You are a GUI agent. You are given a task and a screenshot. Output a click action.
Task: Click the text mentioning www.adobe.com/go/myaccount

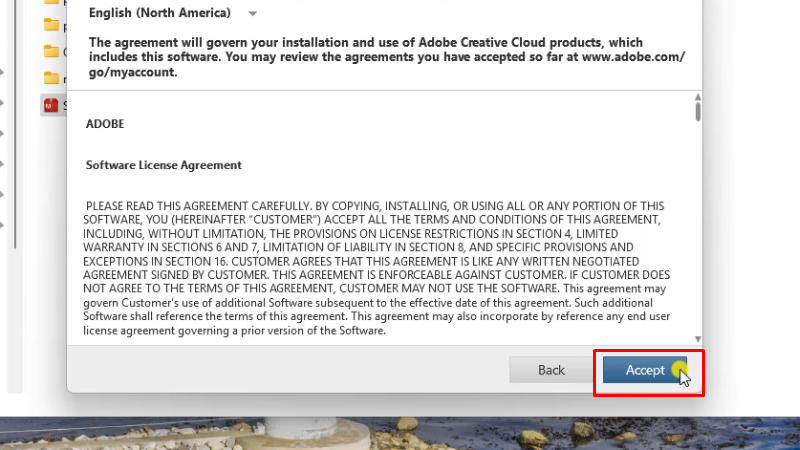pyautogui.click(x=387, y=57)
